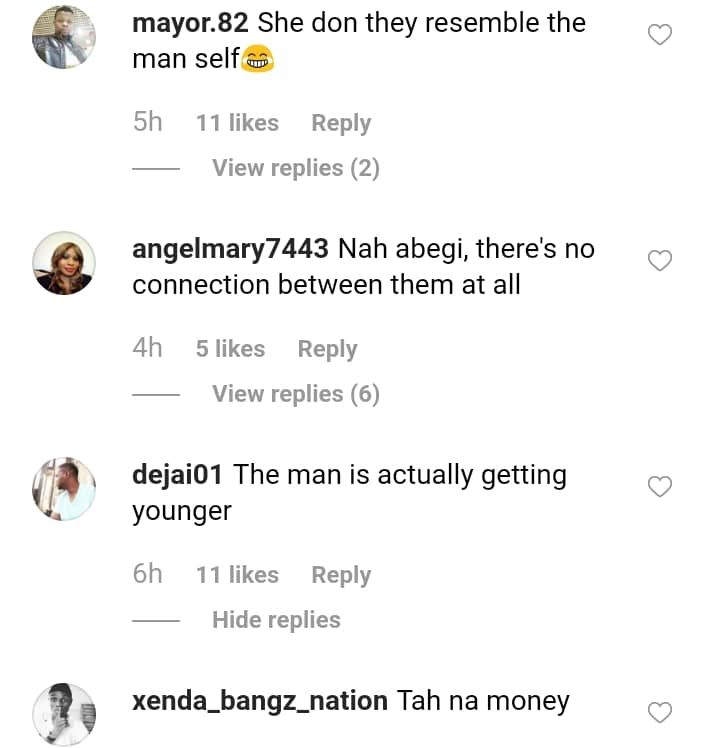
Task: Open the angelmary7443 username link
Action: click(230, 249)
